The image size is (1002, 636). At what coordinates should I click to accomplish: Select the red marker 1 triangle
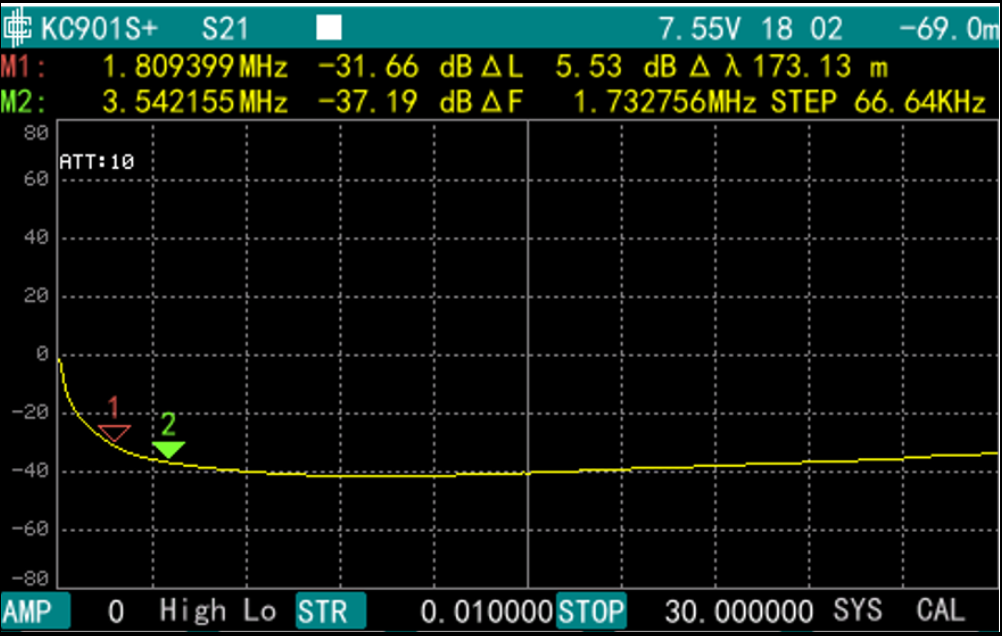[113, 432]
